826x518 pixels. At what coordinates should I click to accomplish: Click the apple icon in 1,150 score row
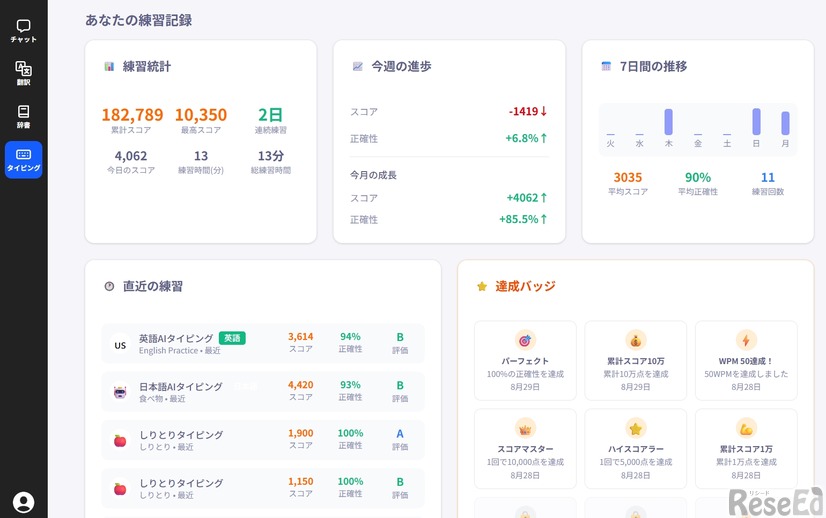coord(120,488)
